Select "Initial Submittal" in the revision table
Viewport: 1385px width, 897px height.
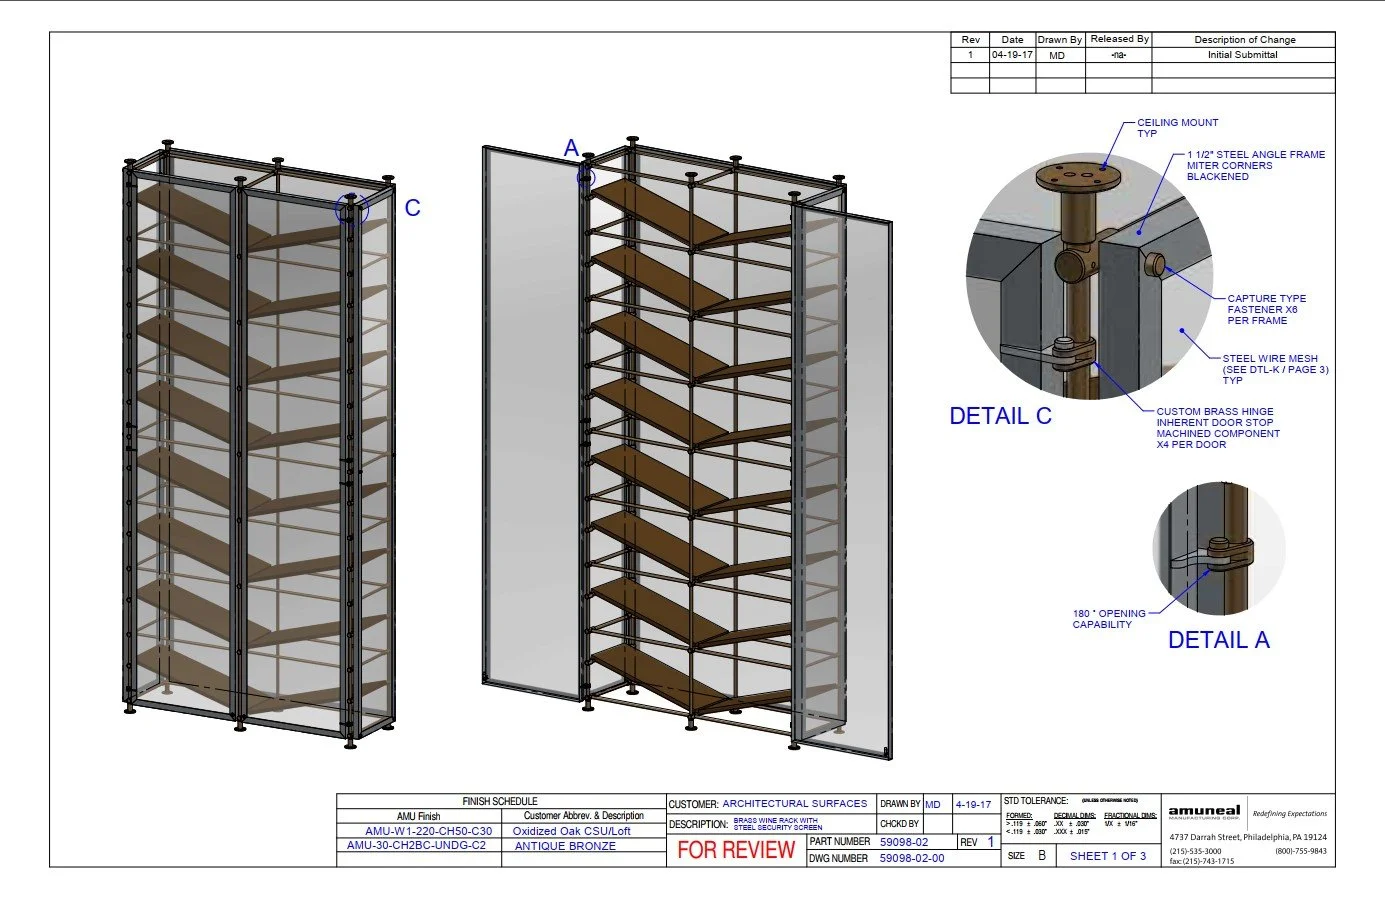click(1243, 55)
